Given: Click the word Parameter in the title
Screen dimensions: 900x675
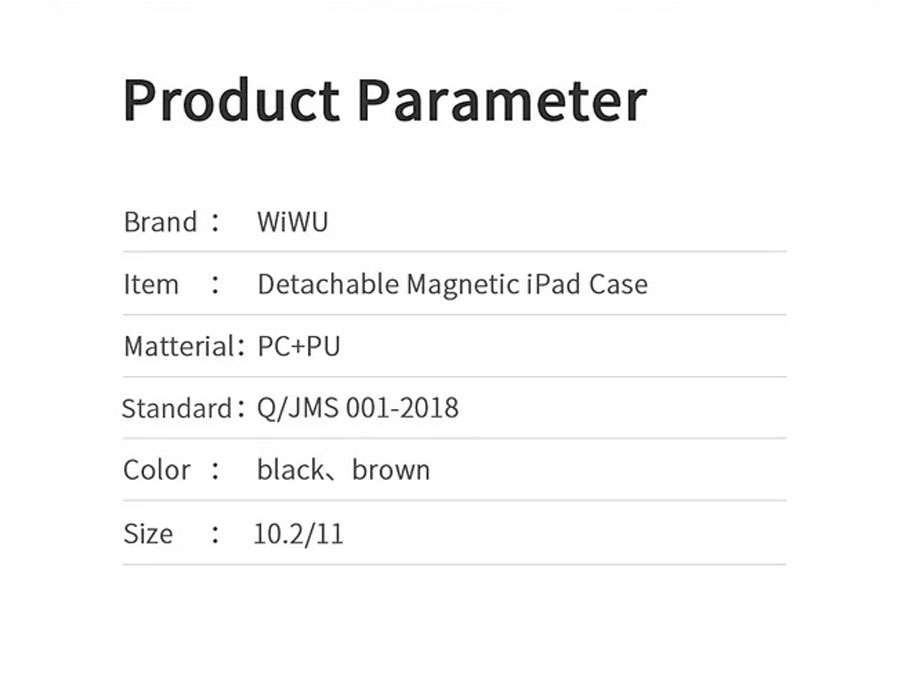Looking at the screenshot, I should 502,102.
